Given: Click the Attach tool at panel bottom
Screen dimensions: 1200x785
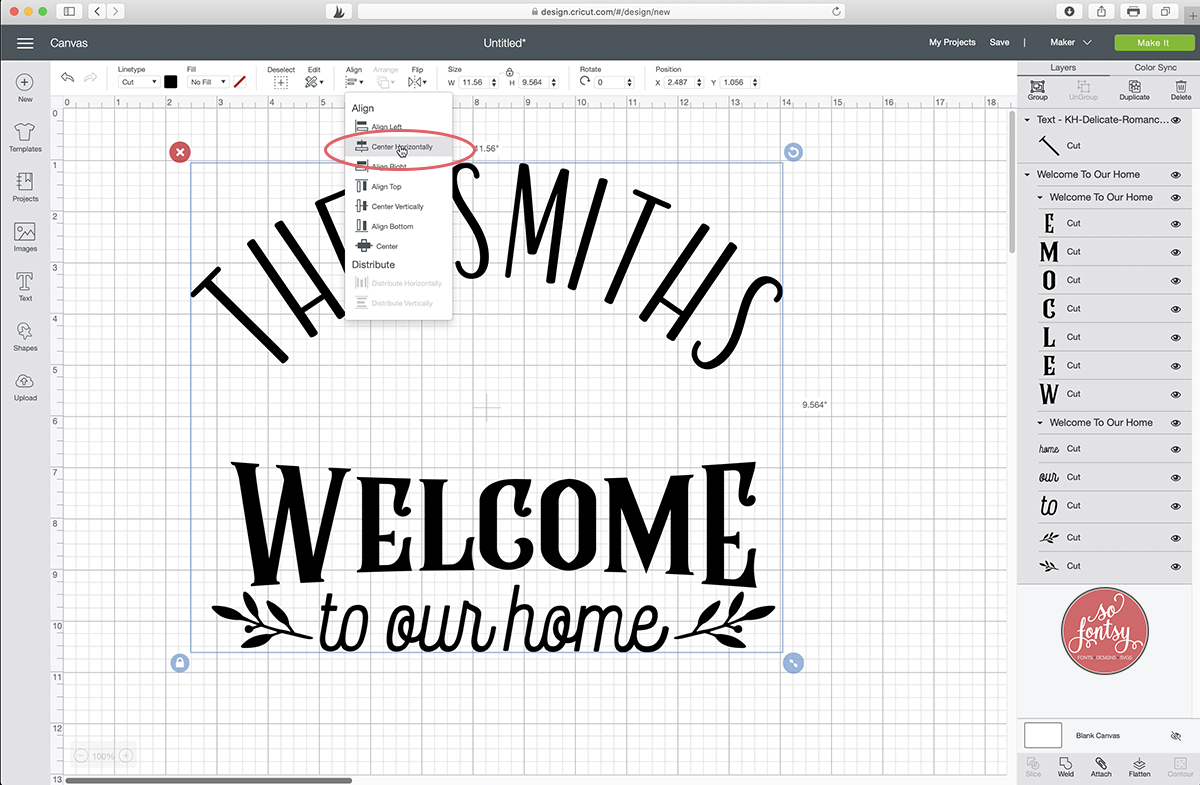Looking at the screenshot, I should coord(1101,763).
